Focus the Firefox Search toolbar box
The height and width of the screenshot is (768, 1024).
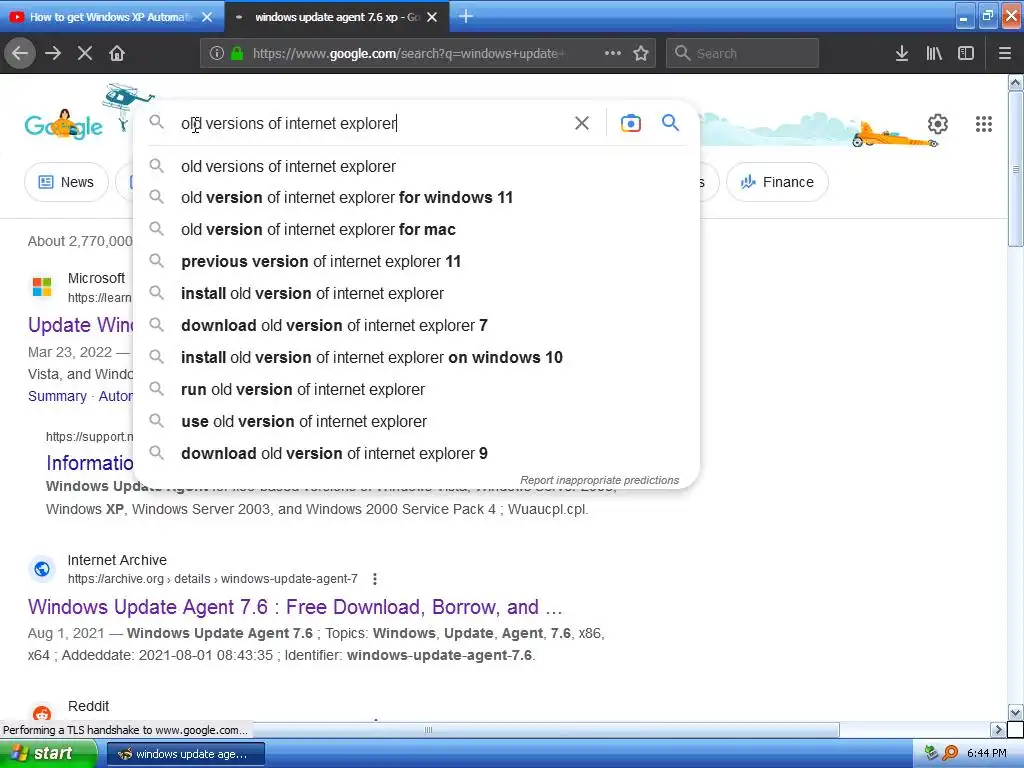[x=742, y=53]
